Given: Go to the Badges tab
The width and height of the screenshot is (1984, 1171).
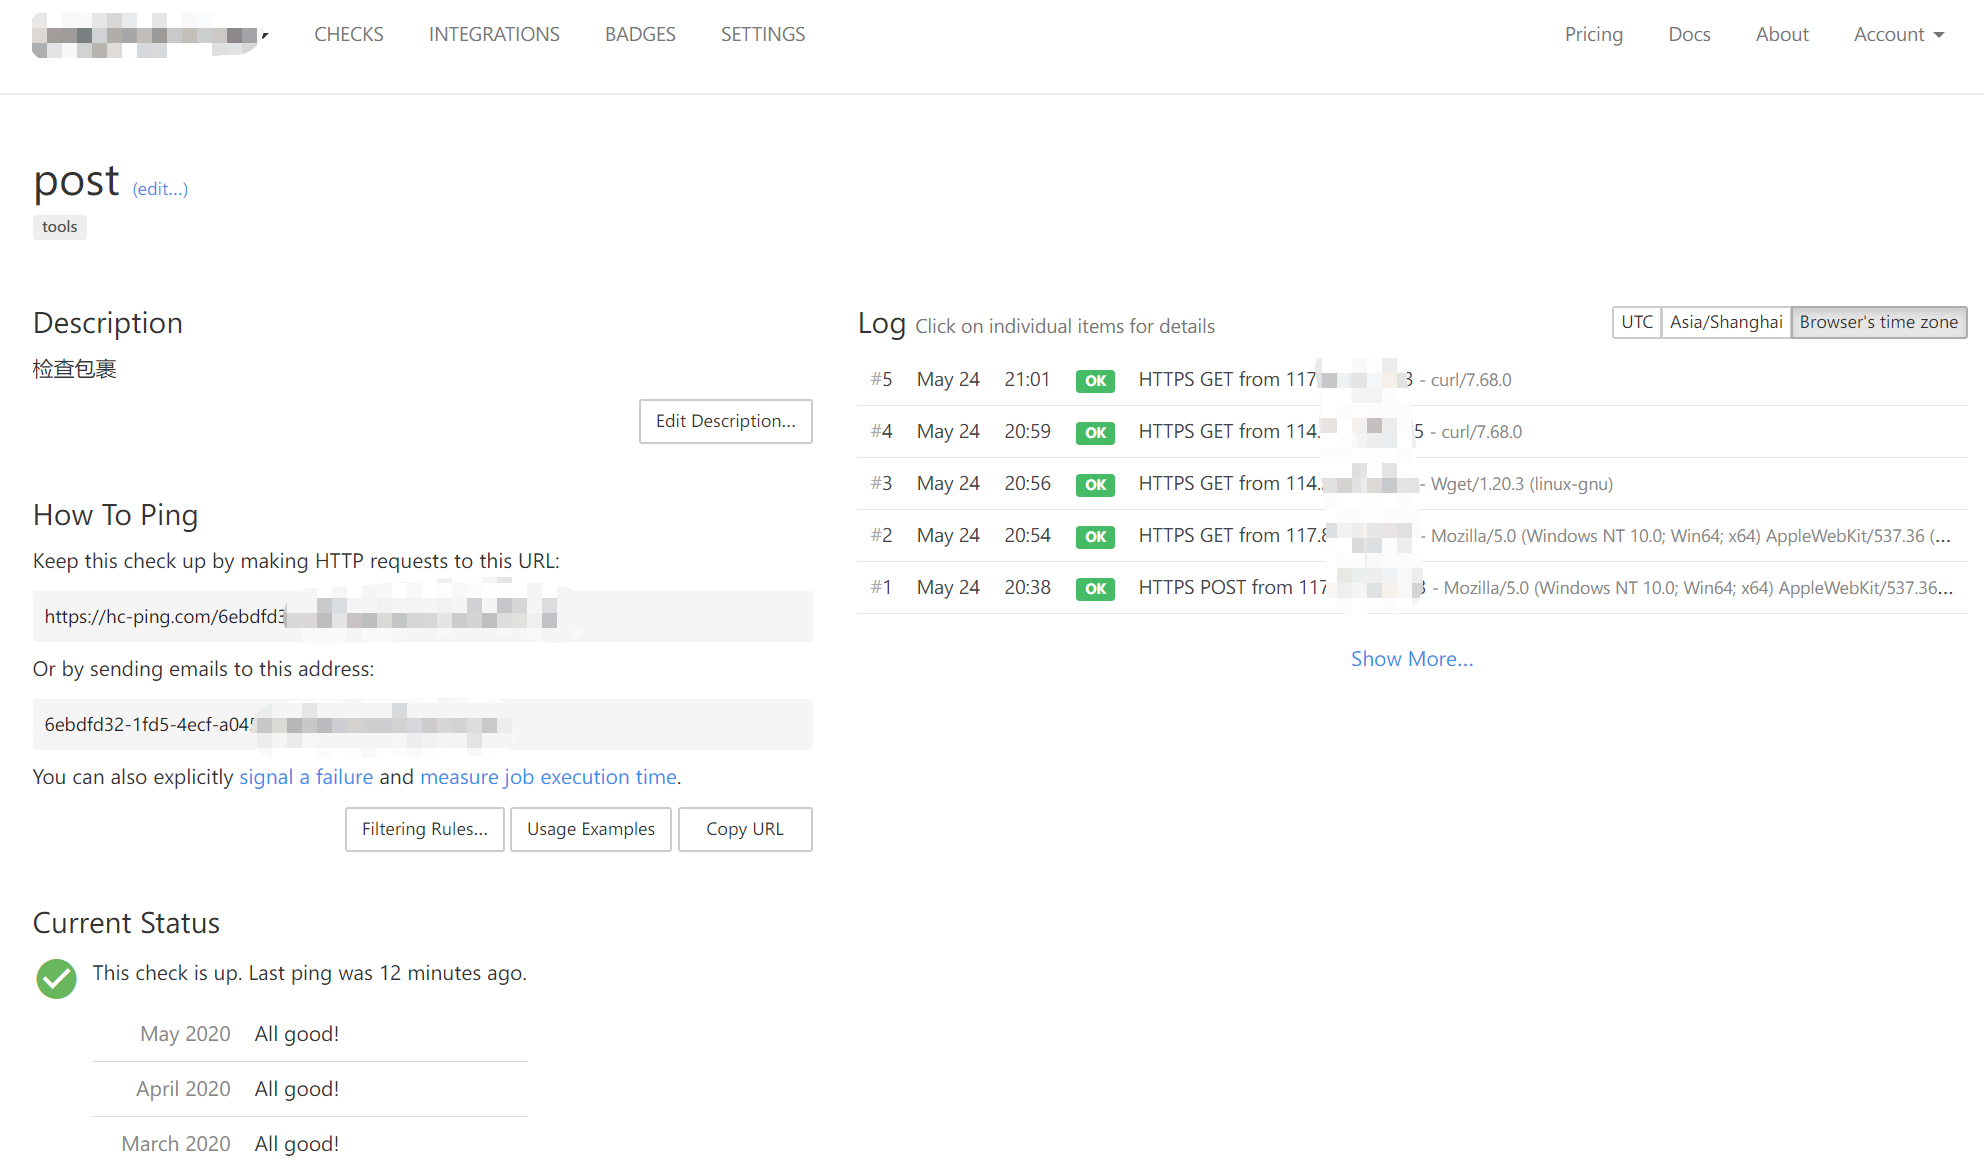Looking at the screenshot, I should tap(640, 34).
